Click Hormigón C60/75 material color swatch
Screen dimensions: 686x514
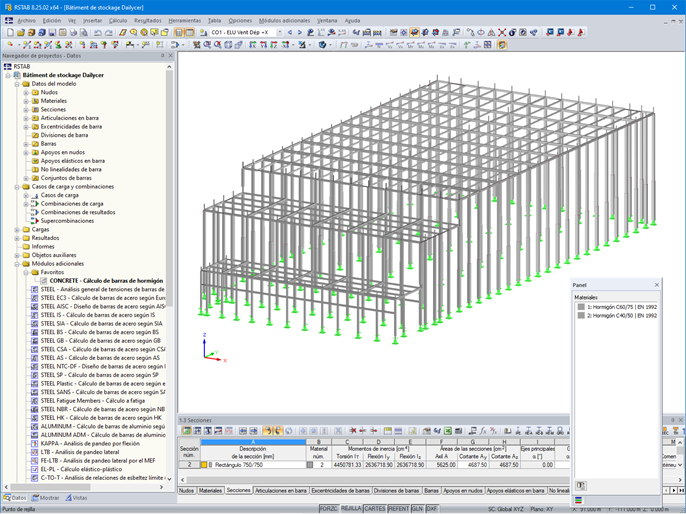(581, 307)
